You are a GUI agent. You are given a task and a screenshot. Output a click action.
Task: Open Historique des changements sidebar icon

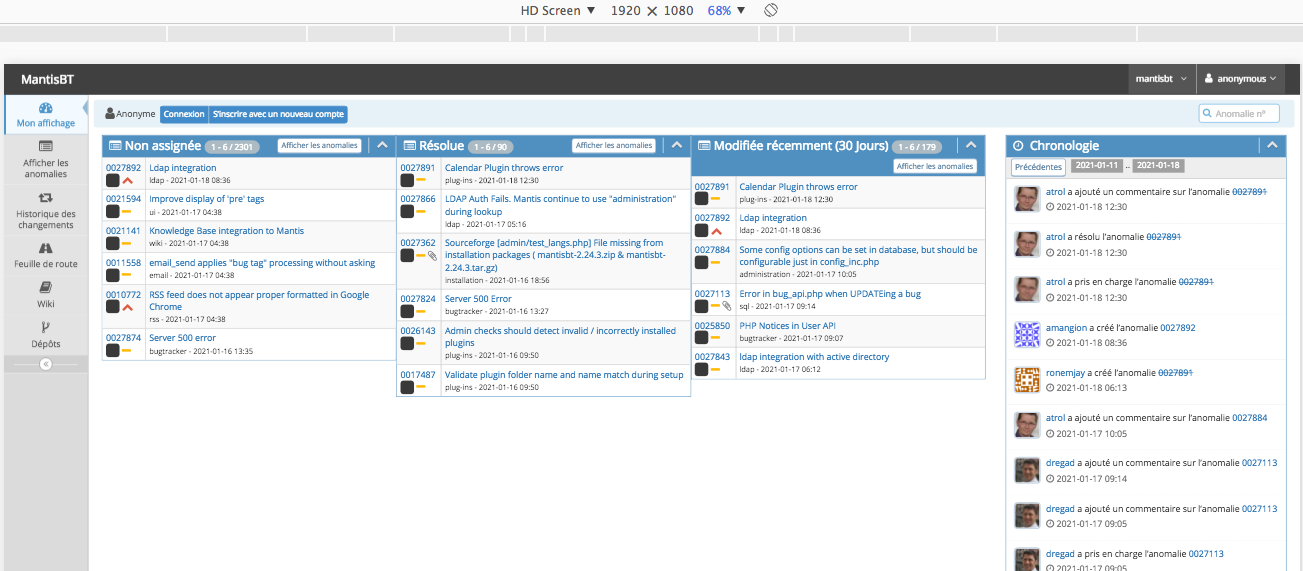tap(45, 198)
